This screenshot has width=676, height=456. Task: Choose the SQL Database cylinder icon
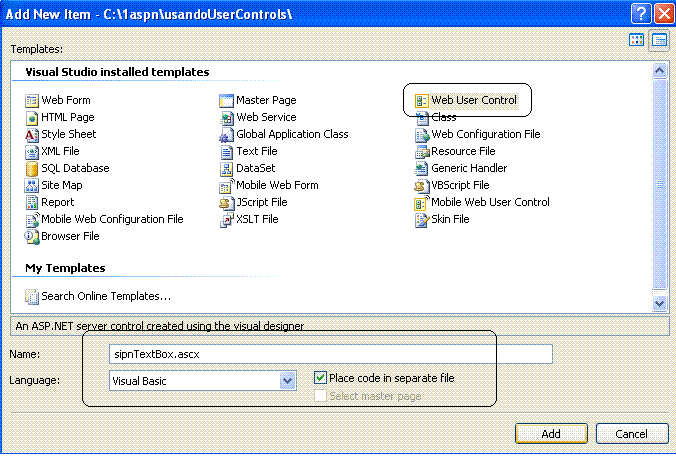coord(31,169)
